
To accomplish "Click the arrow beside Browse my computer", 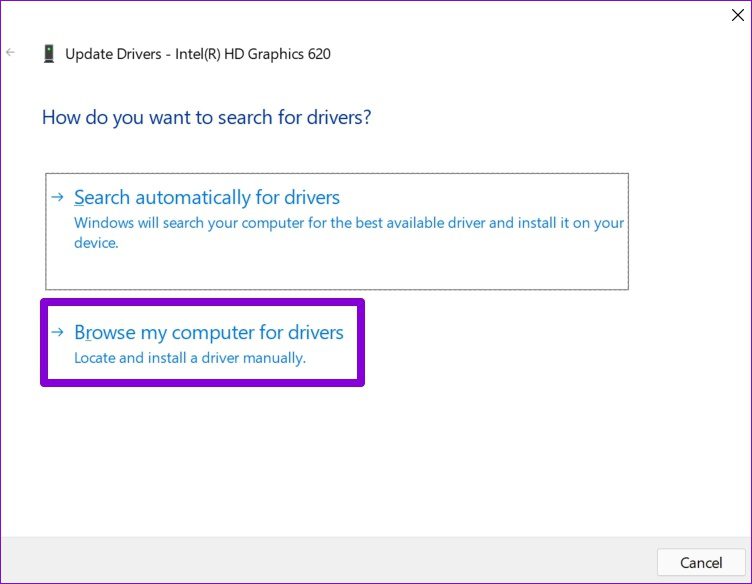I will 58,333.
